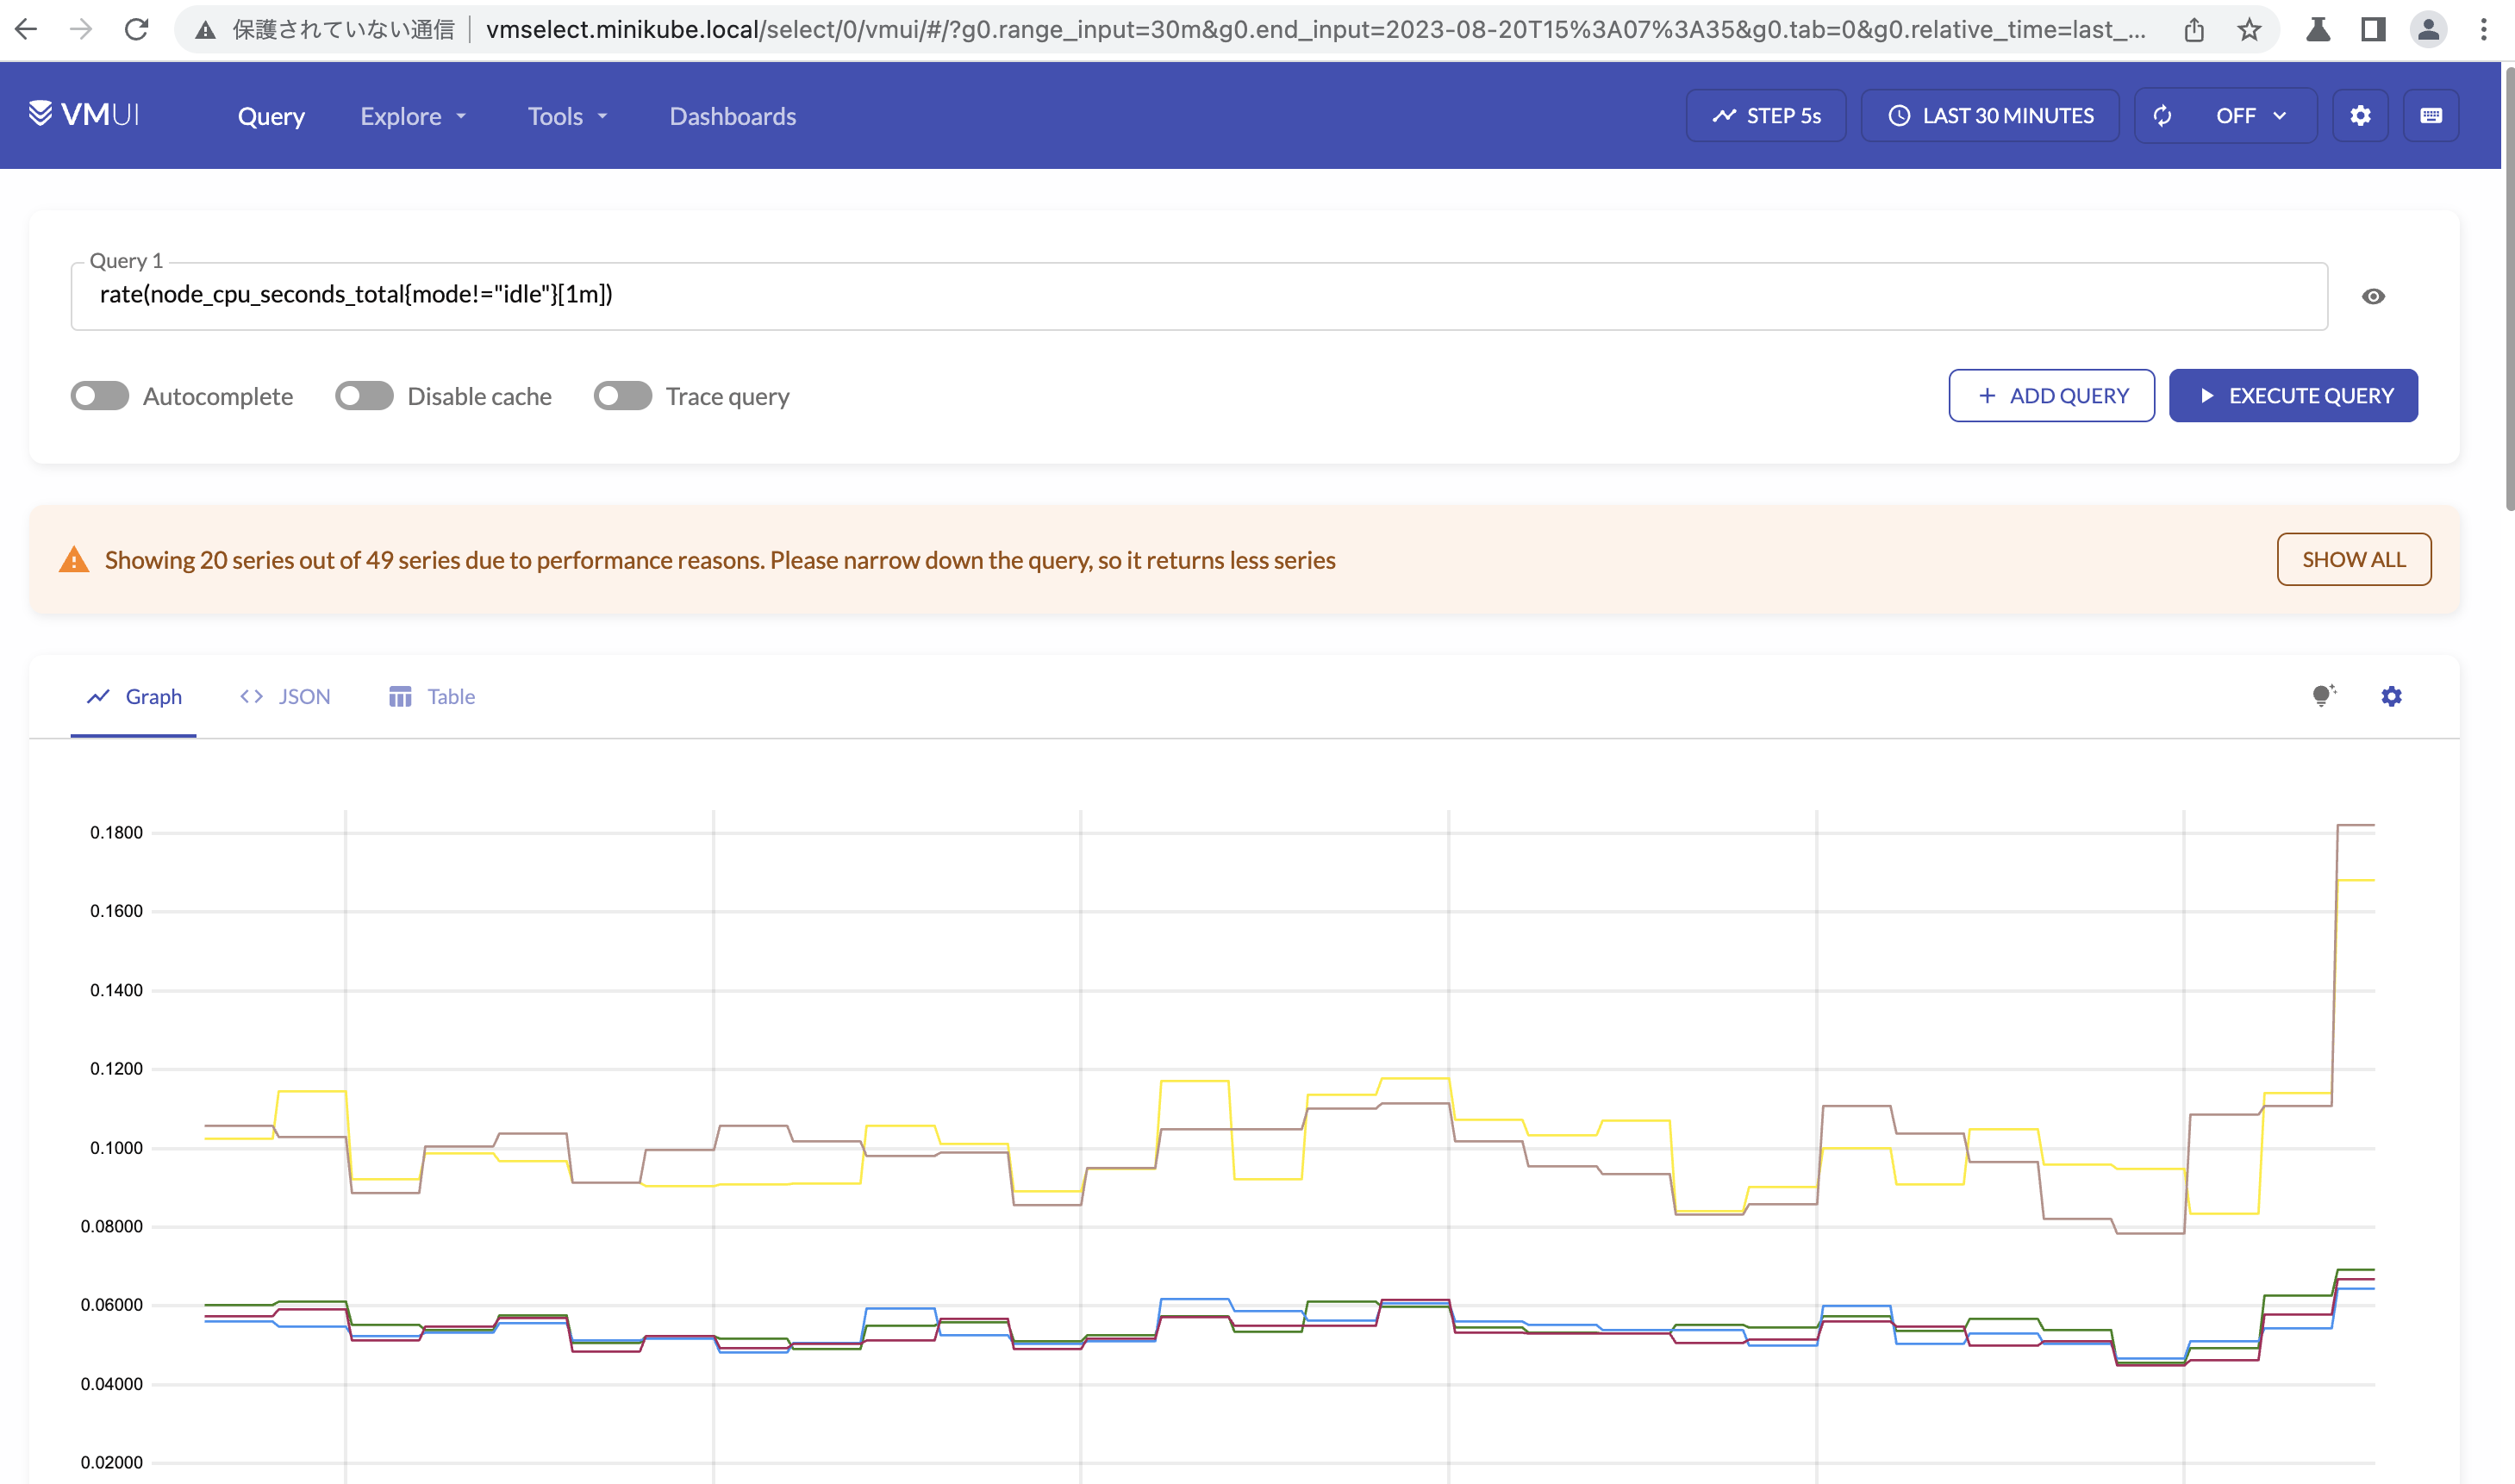Reload the browser page
Image resolution: width=2515 pixels, height=1484 pixels.
(x=136, y=30)
